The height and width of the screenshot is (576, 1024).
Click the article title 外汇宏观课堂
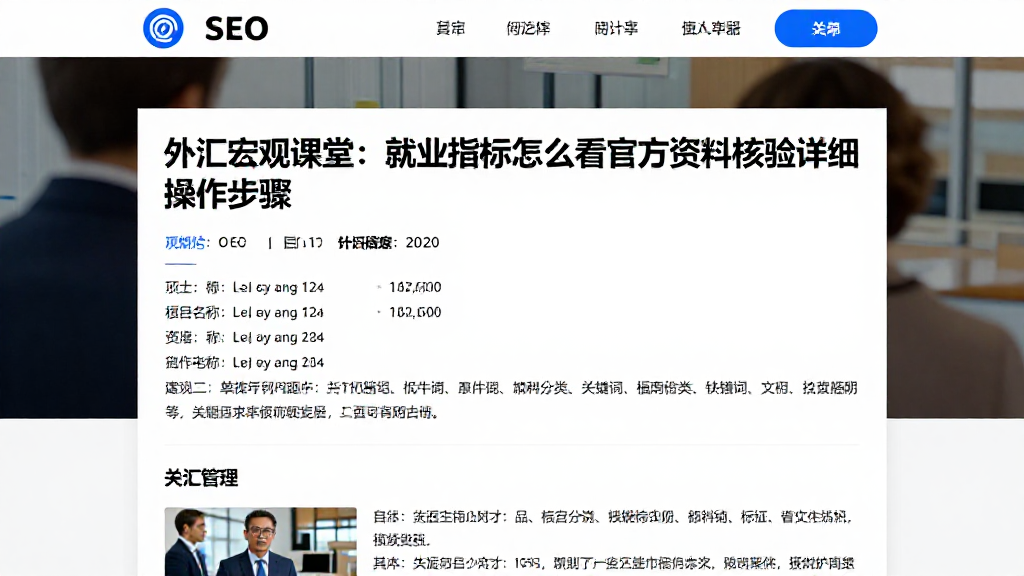pyautogui.click(x=511, y=174)
